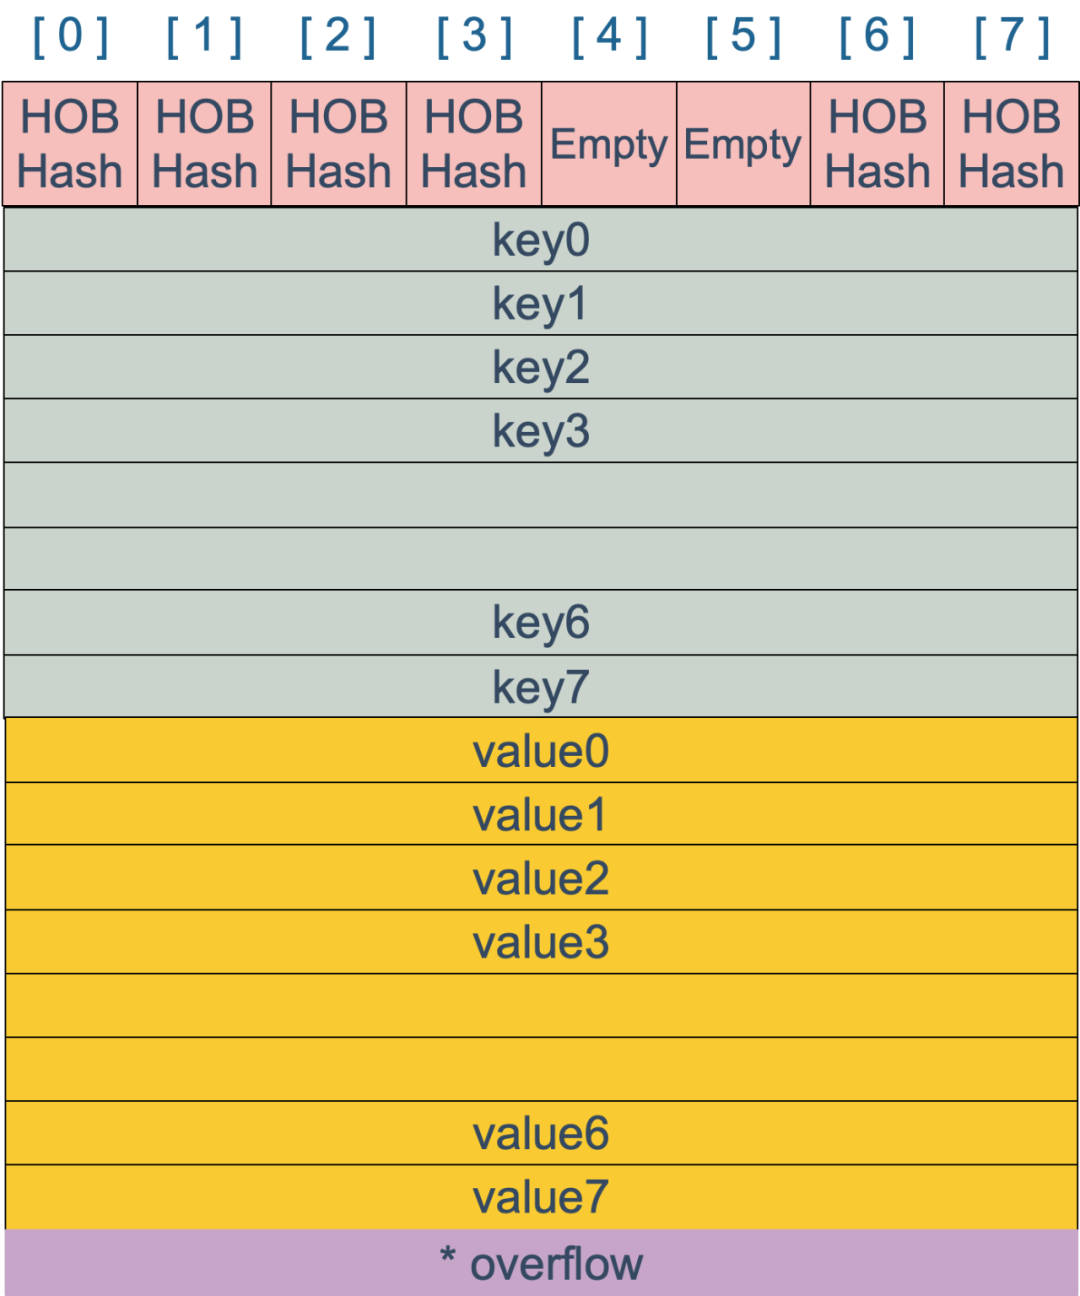This screenshot has height=1296, width=1080.
Task: Click the value7 row
Action: [540, 1197]
